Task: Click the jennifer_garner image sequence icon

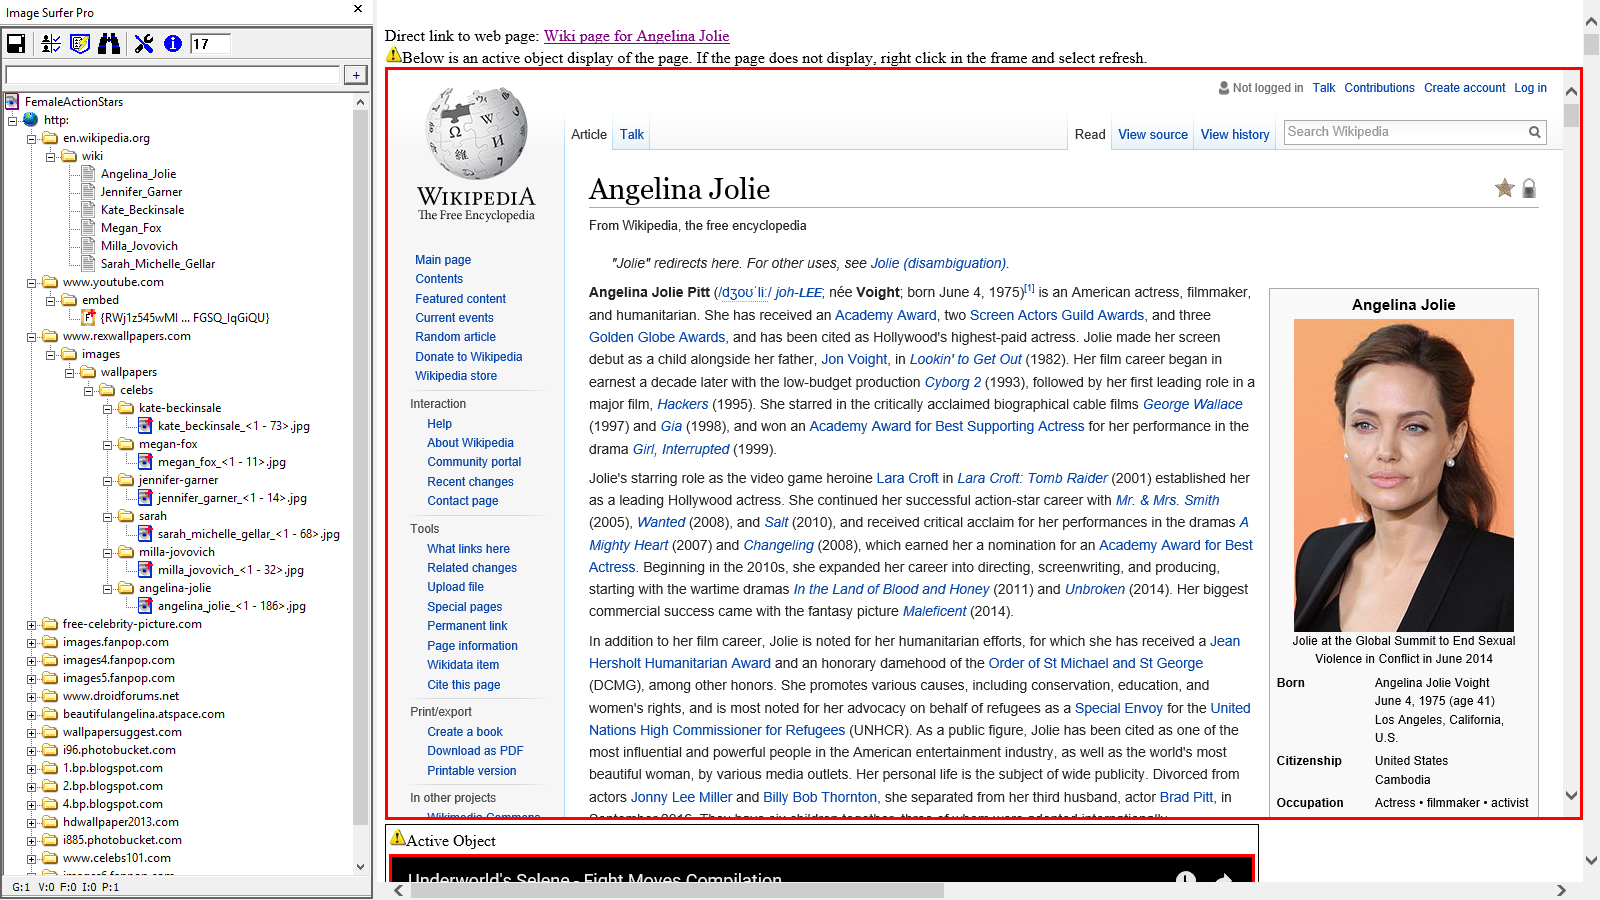Action: coord(145,497)
